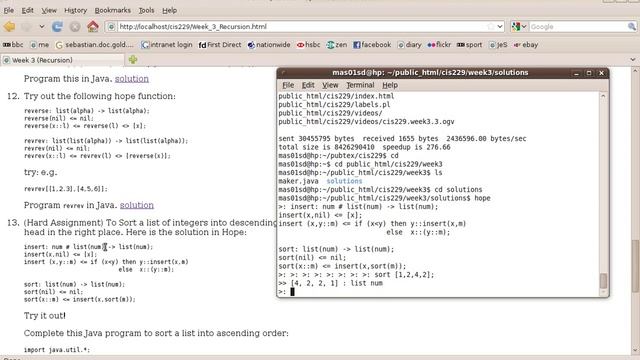Open the diary bookmark
Image resolution: width=640 pixels, height=360 pixels.
coord(409,44)
